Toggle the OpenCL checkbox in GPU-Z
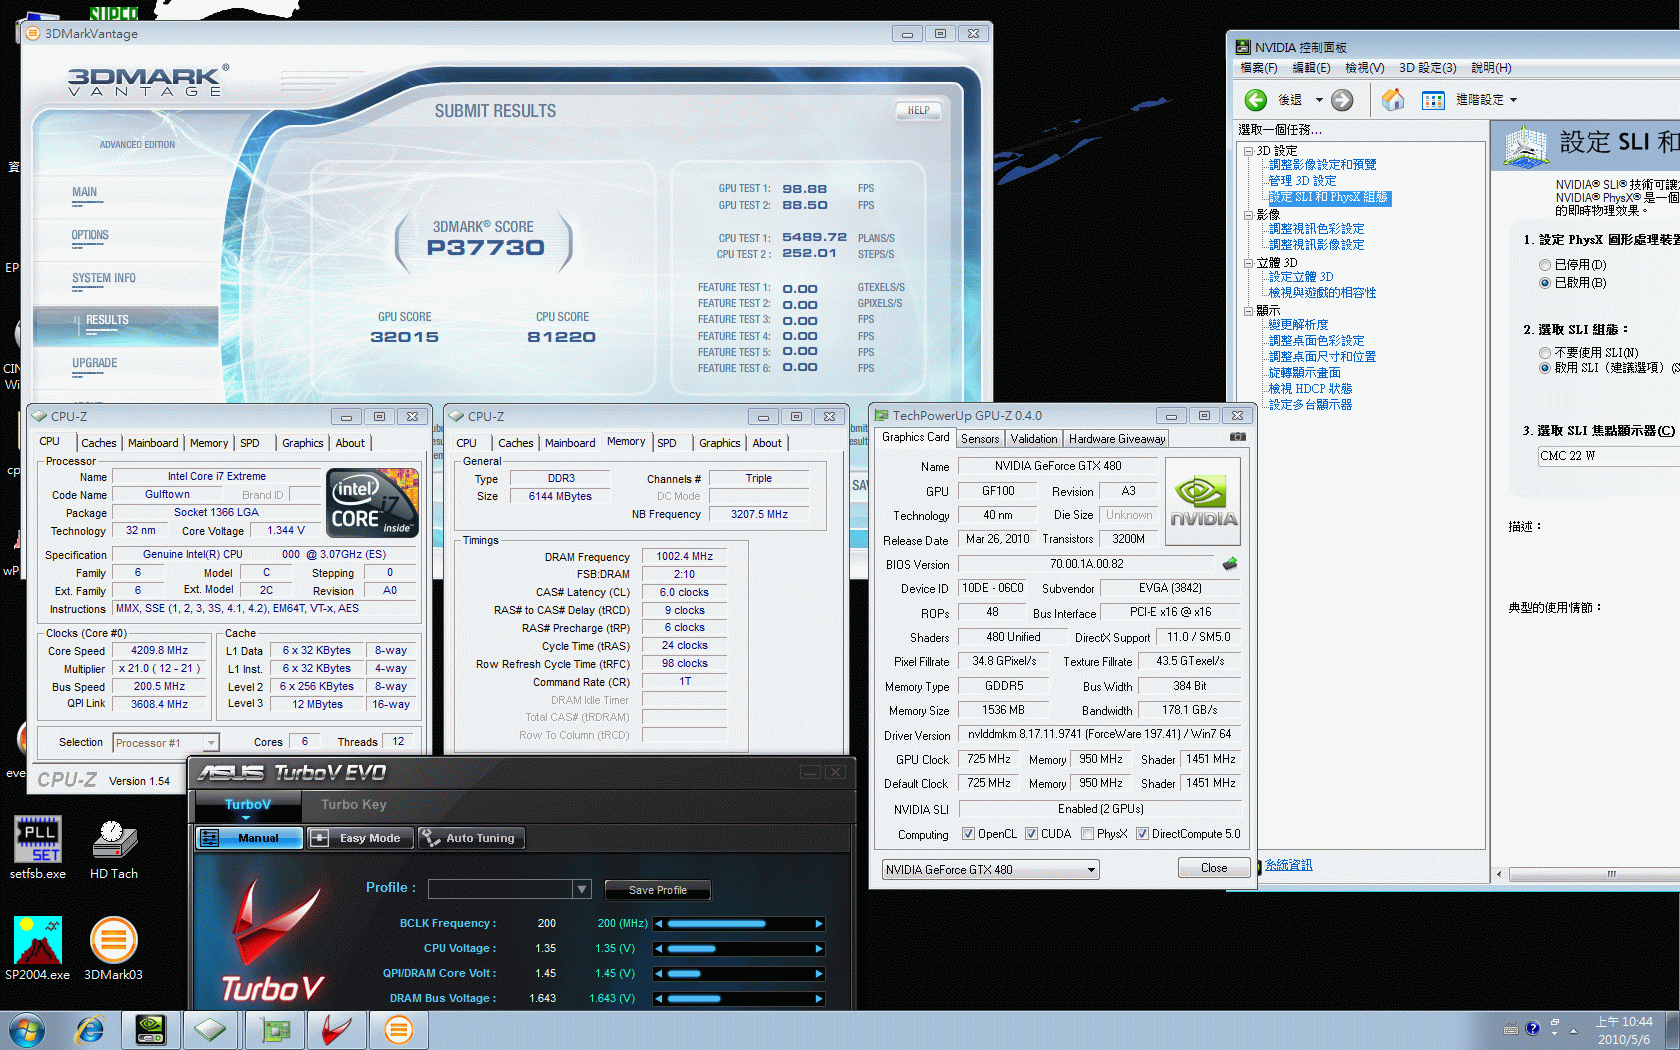Screen dimensions: 1680x1050 pos(968,834)
